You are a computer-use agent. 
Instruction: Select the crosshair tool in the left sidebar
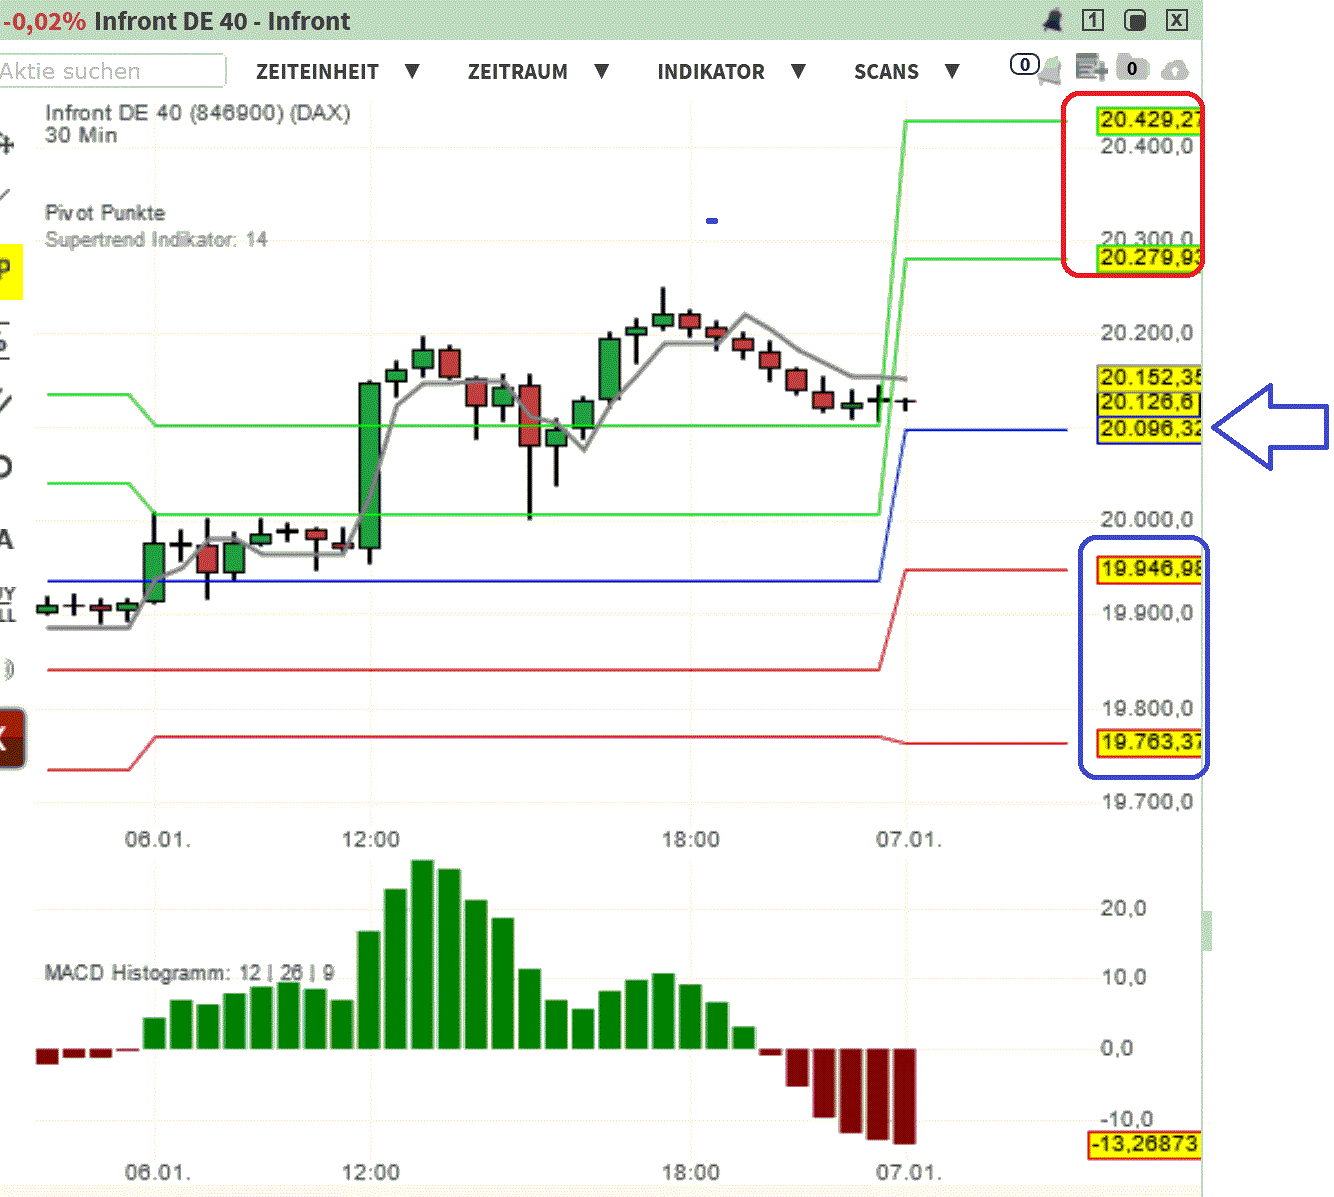click(x=7, y=145)
